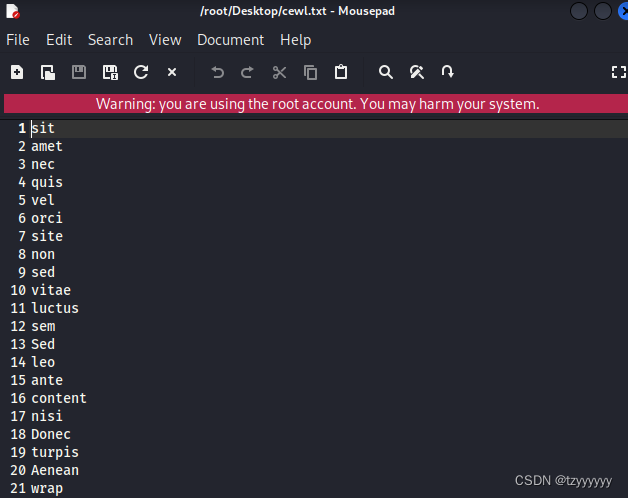Open the Search menu
The width and height of the screenshot is (628, 498).
(x=111, y=40)
